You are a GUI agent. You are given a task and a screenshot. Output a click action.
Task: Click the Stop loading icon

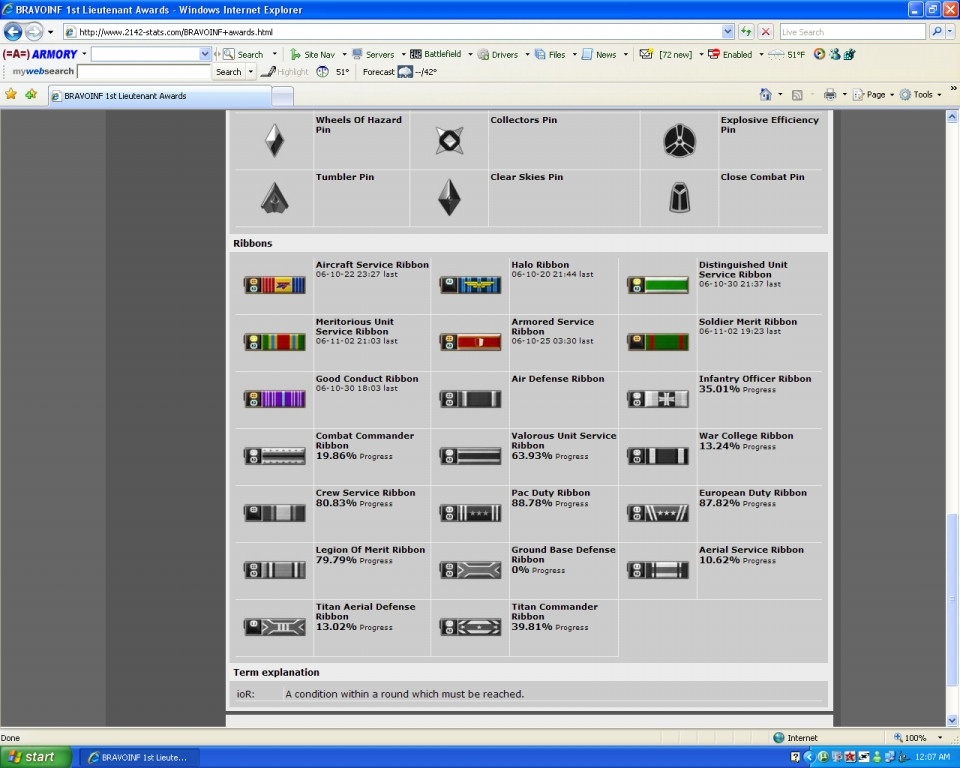pyautogui.click(x=765, y=32)
